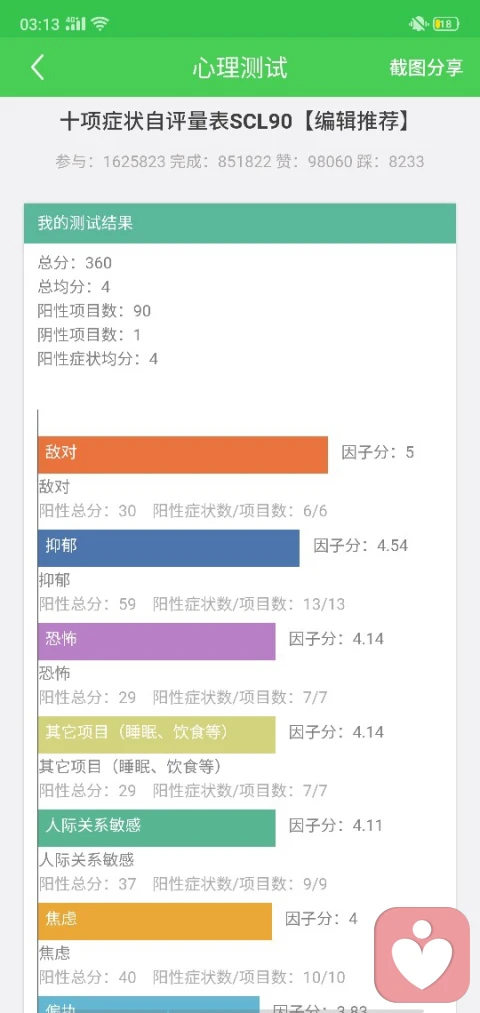
Task: Select the purple 恐怖 bar
Action: coord(156,641)
